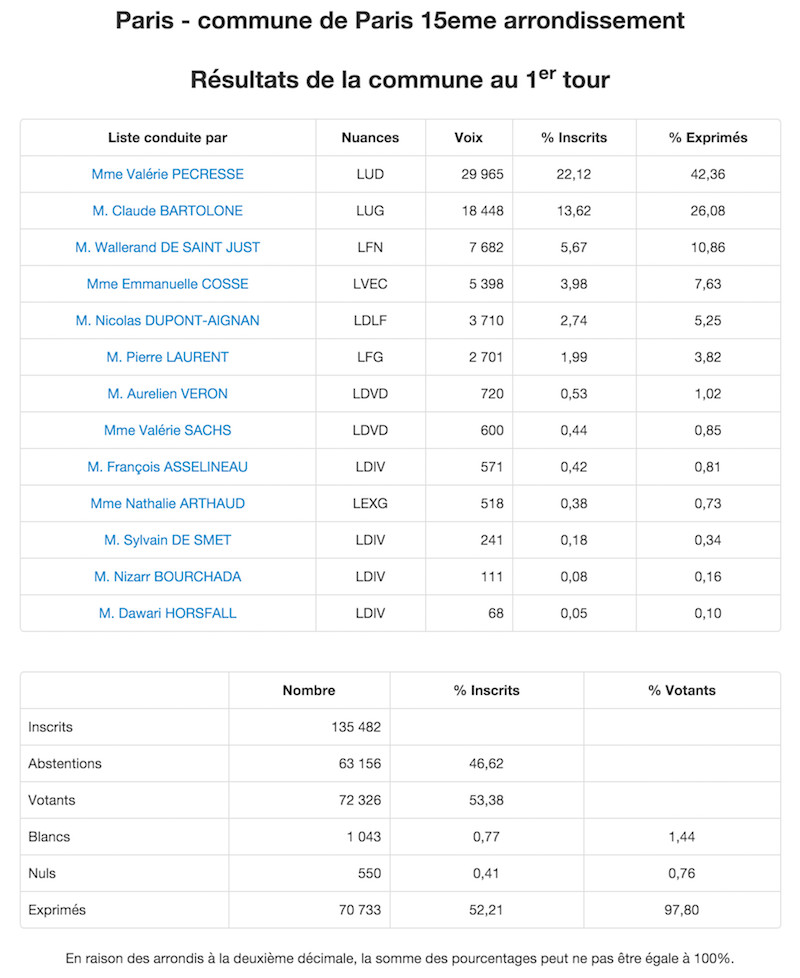Open M. Dawari HORSFALL link
The width and height of the screenshot is (800, 978).
pos(168,613)
